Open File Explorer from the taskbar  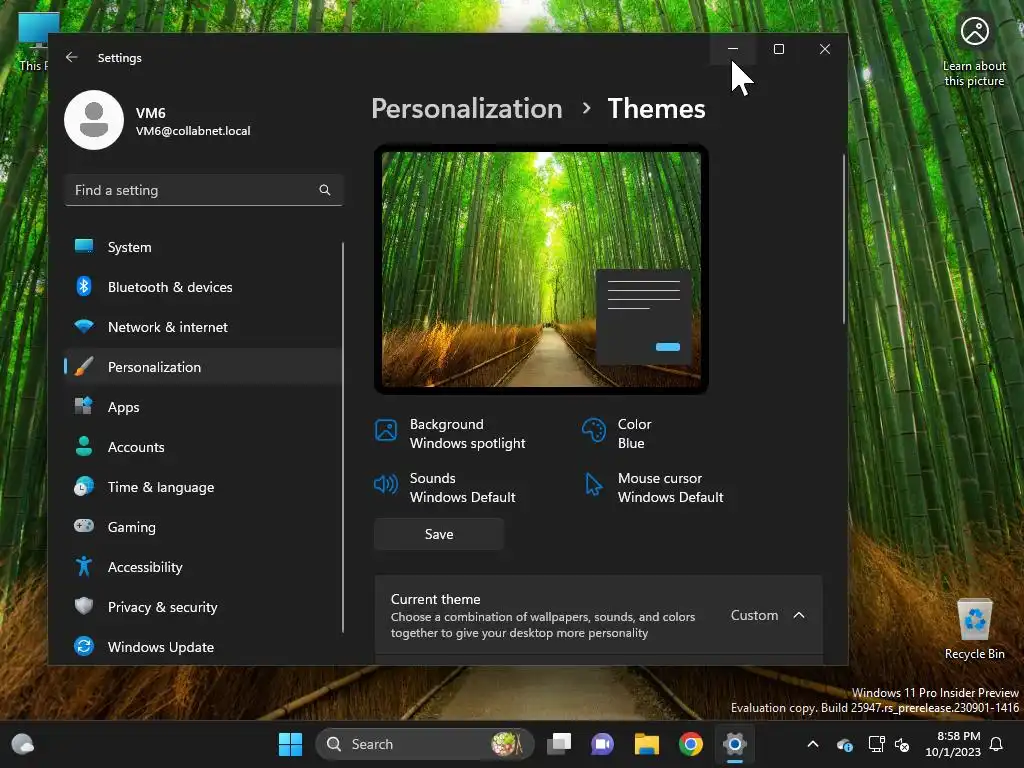pyautogui.click(x=647, y=744)
